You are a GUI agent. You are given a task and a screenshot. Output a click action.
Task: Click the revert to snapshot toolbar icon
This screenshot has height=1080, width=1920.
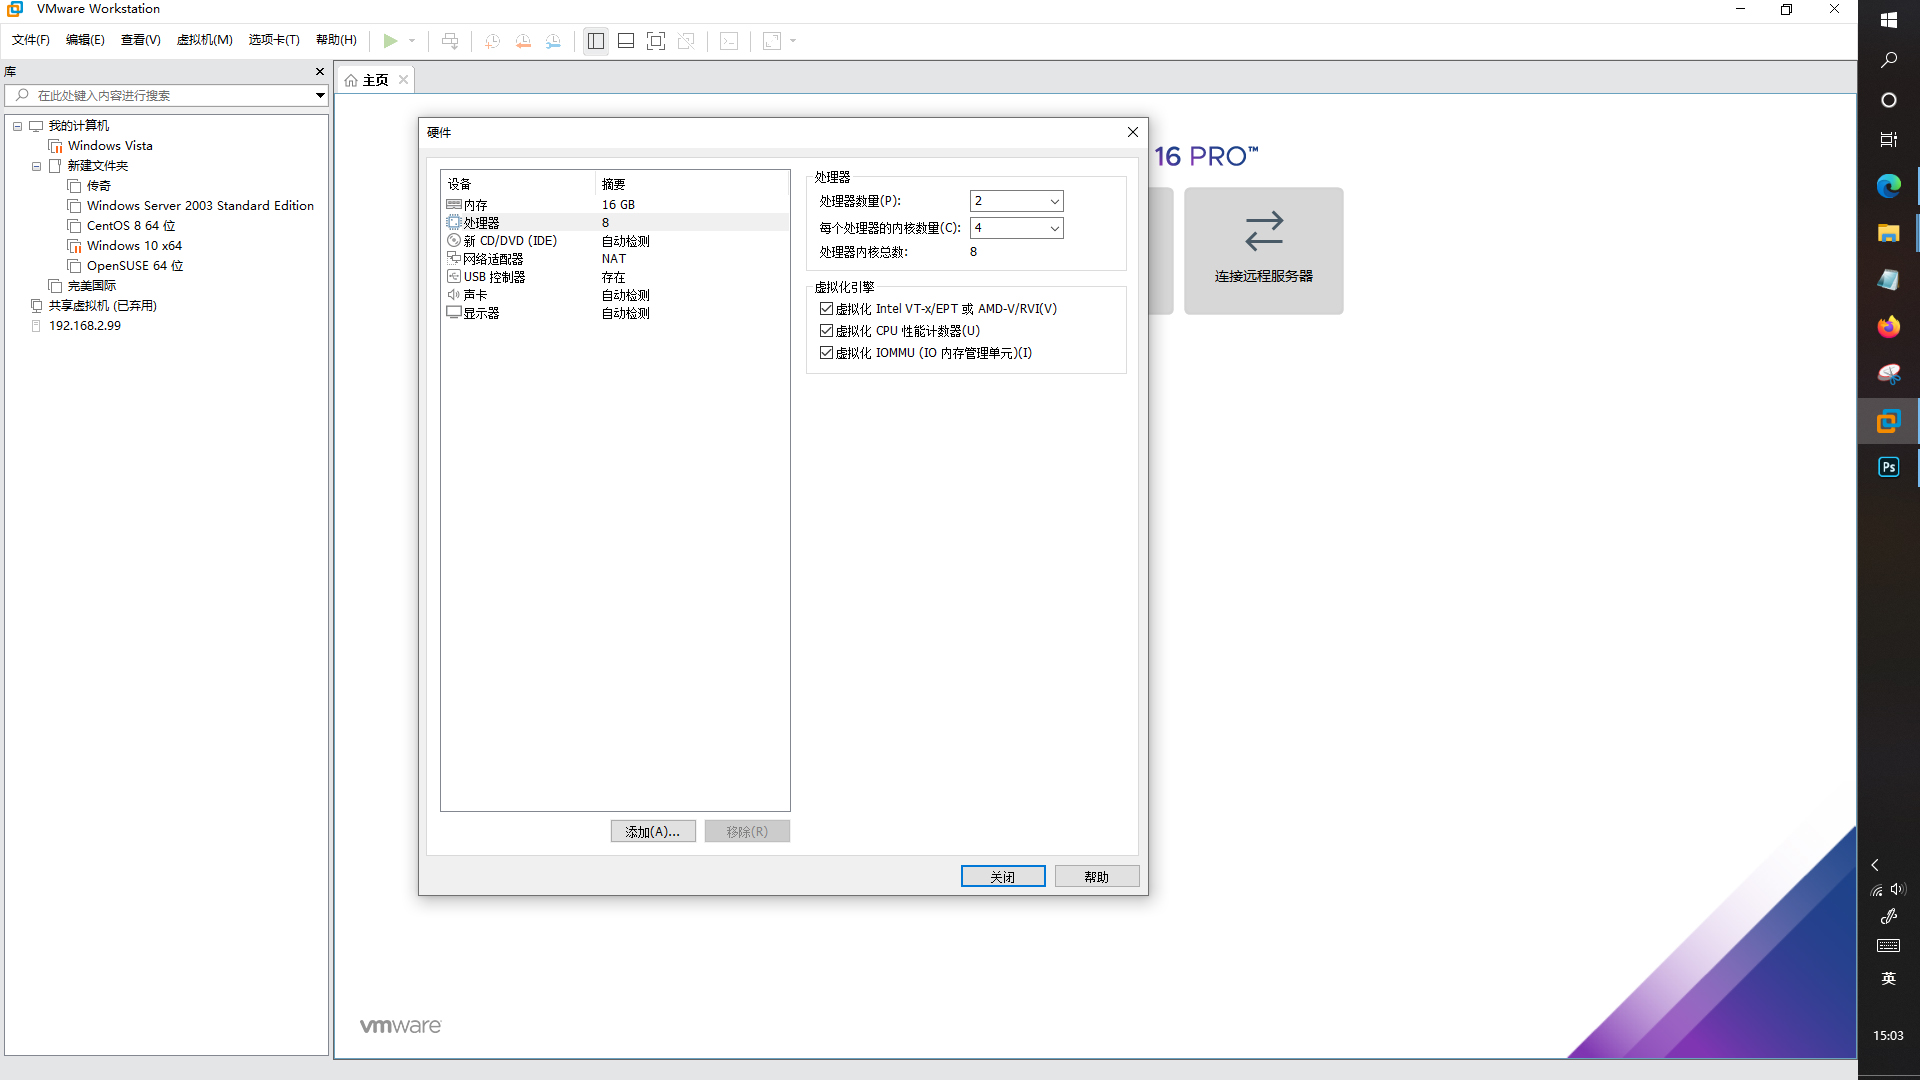[523, 41]
